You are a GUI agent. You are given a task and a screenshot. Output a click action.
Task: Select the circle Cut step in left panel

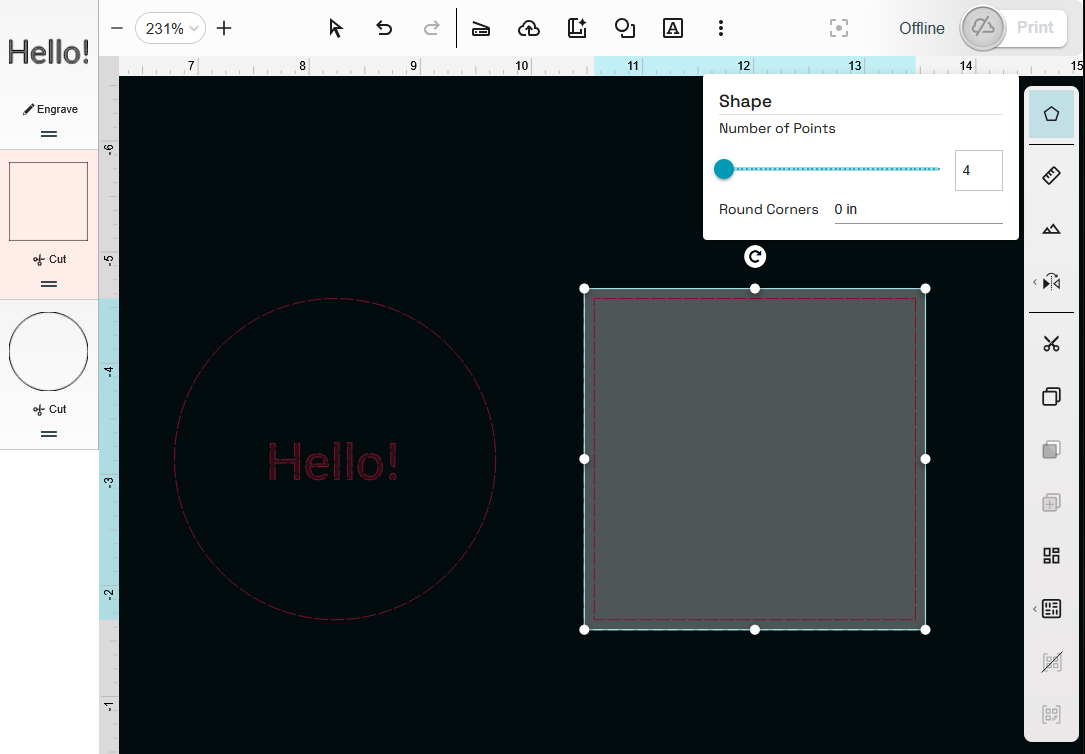click(48, 351)
